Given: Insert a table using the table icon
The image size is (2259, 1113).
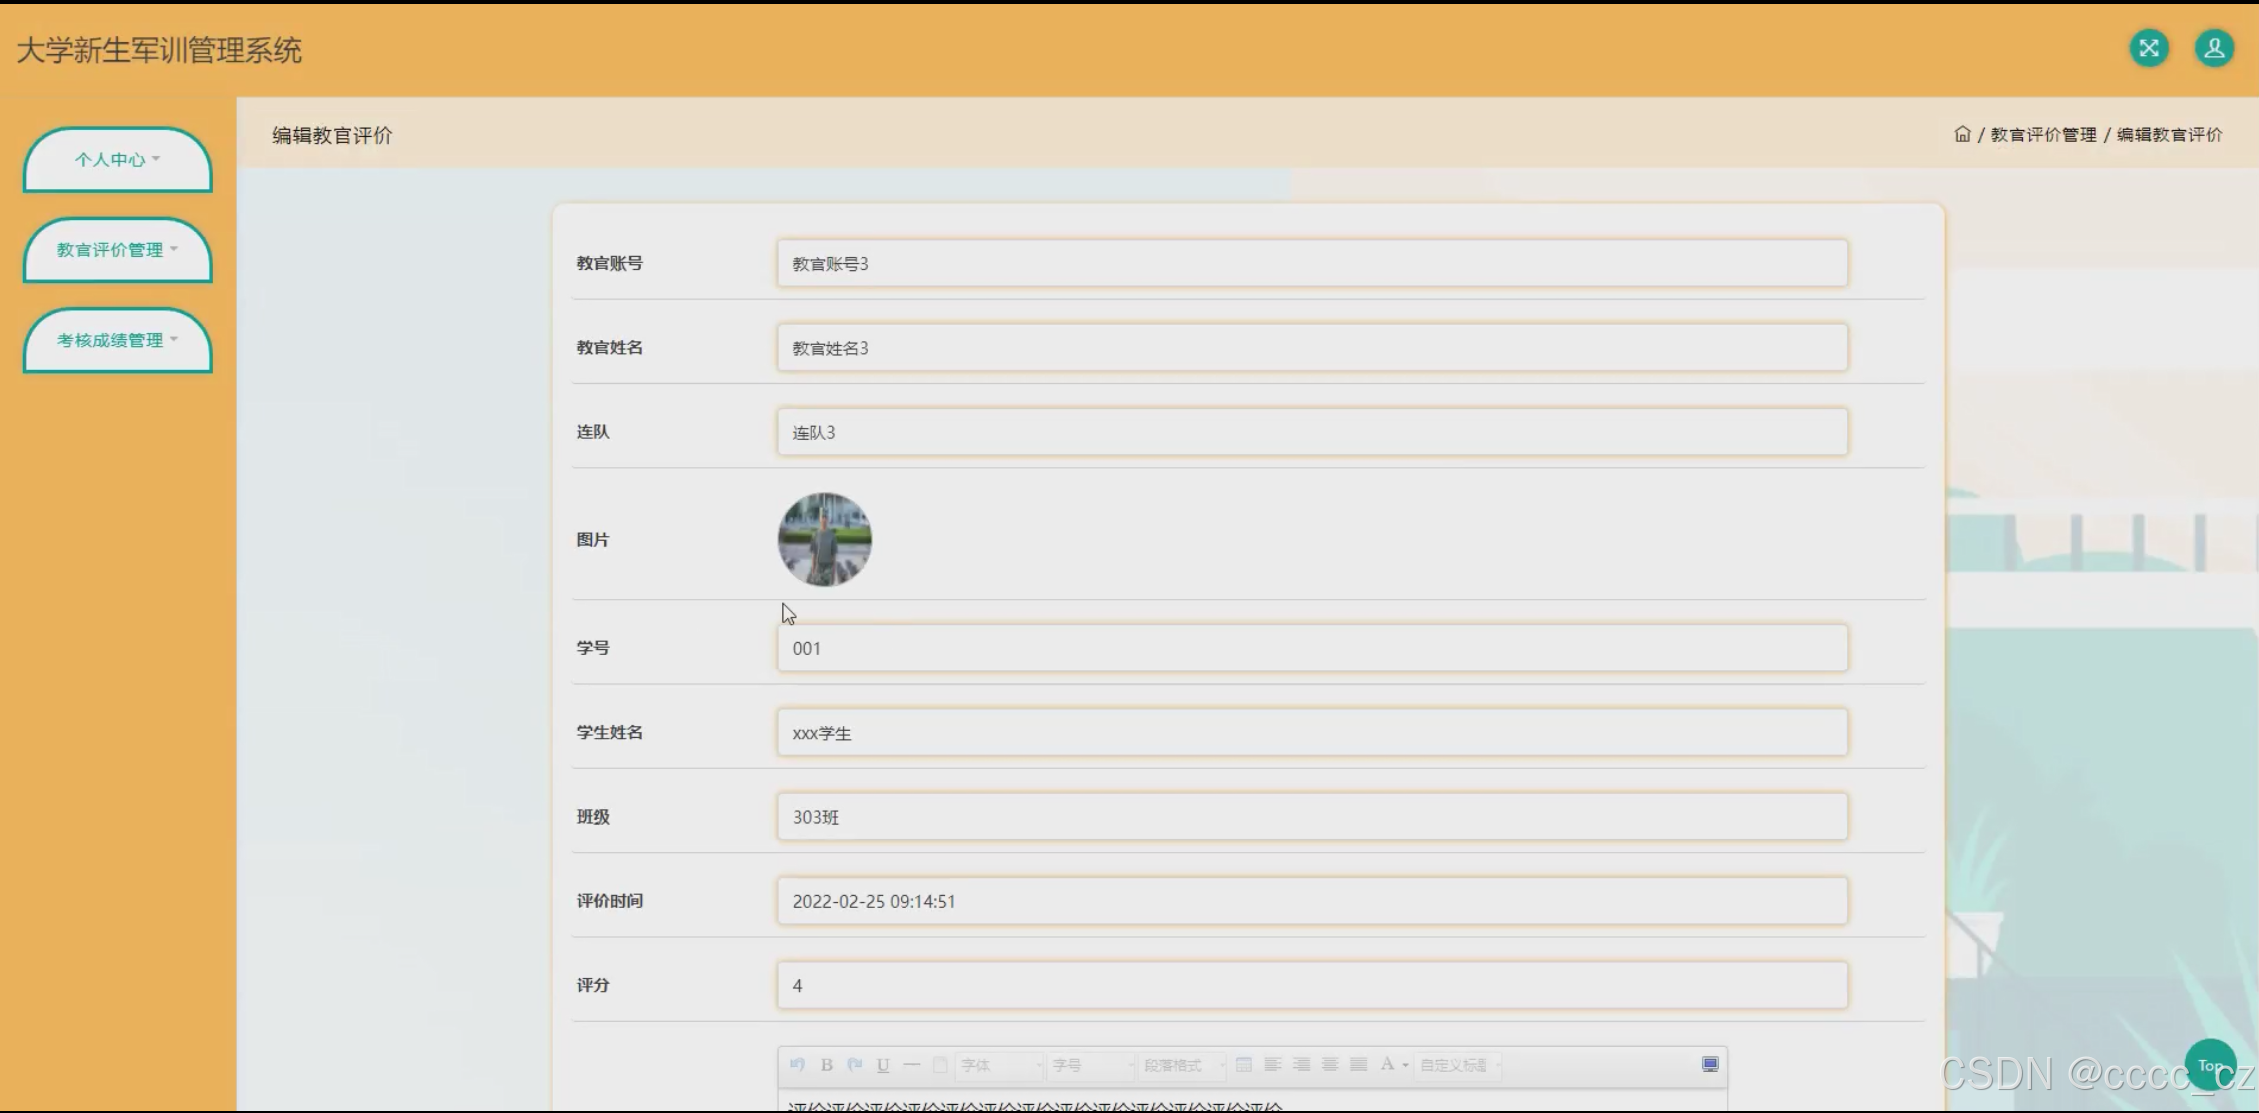Looking at the screenshot, I should pyautogui.click(x=1243, y=1065).
